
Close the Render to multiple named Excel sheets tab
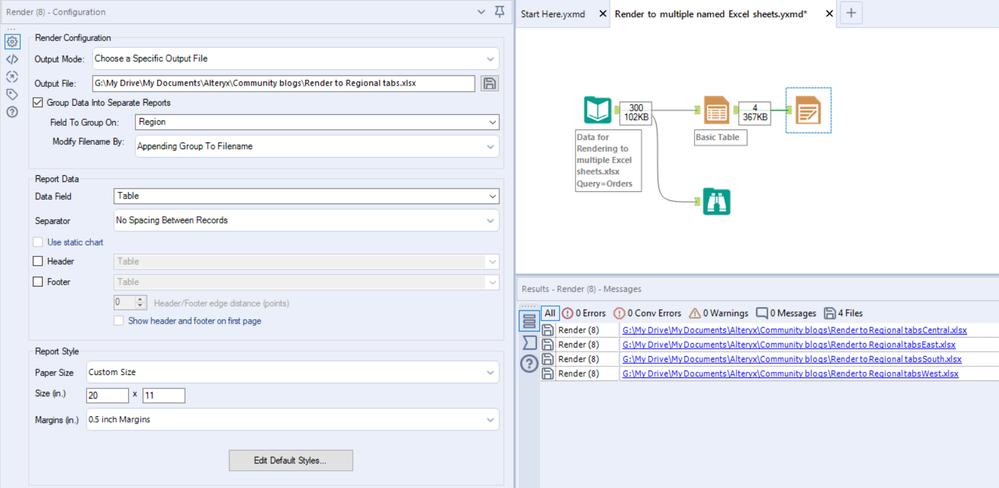(x=829, y=13)
